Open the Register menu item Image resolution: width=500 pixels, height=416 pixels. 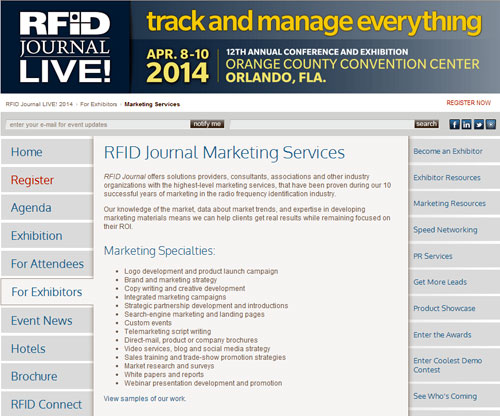[x=47, y=180]
